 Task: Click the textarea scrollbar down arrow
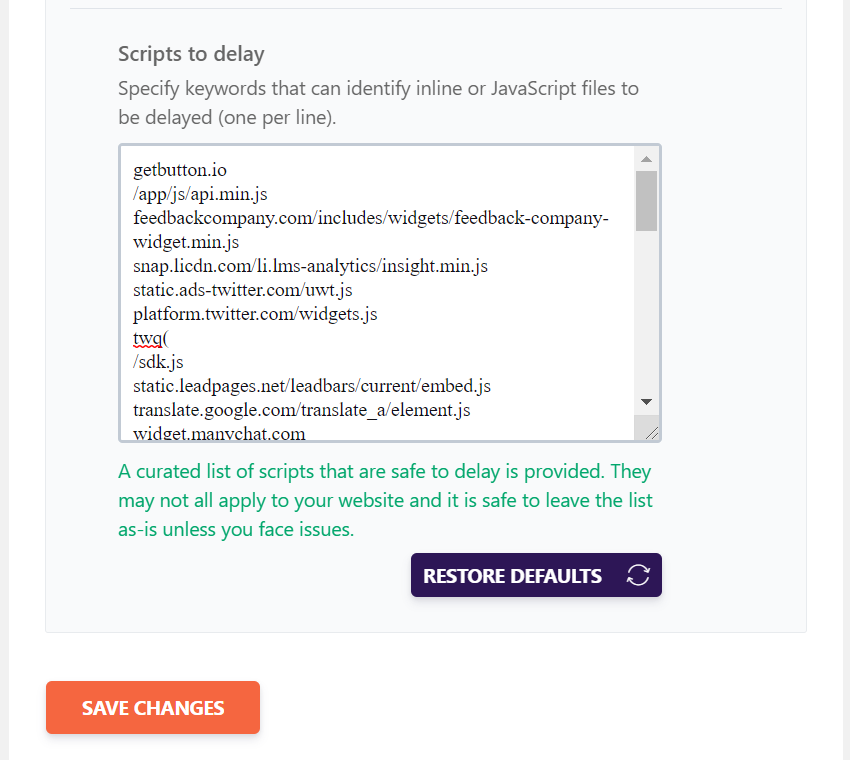coord(646,402)
